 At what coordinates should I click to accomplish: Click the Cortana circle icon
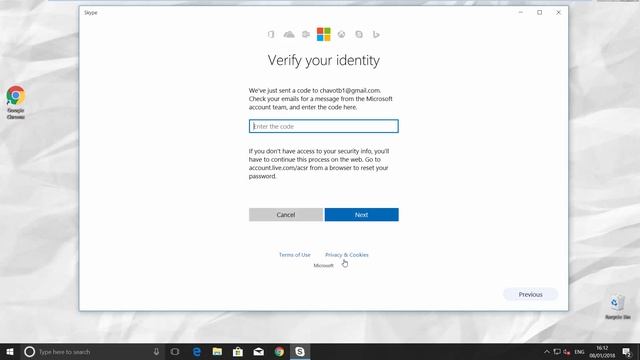29,351
